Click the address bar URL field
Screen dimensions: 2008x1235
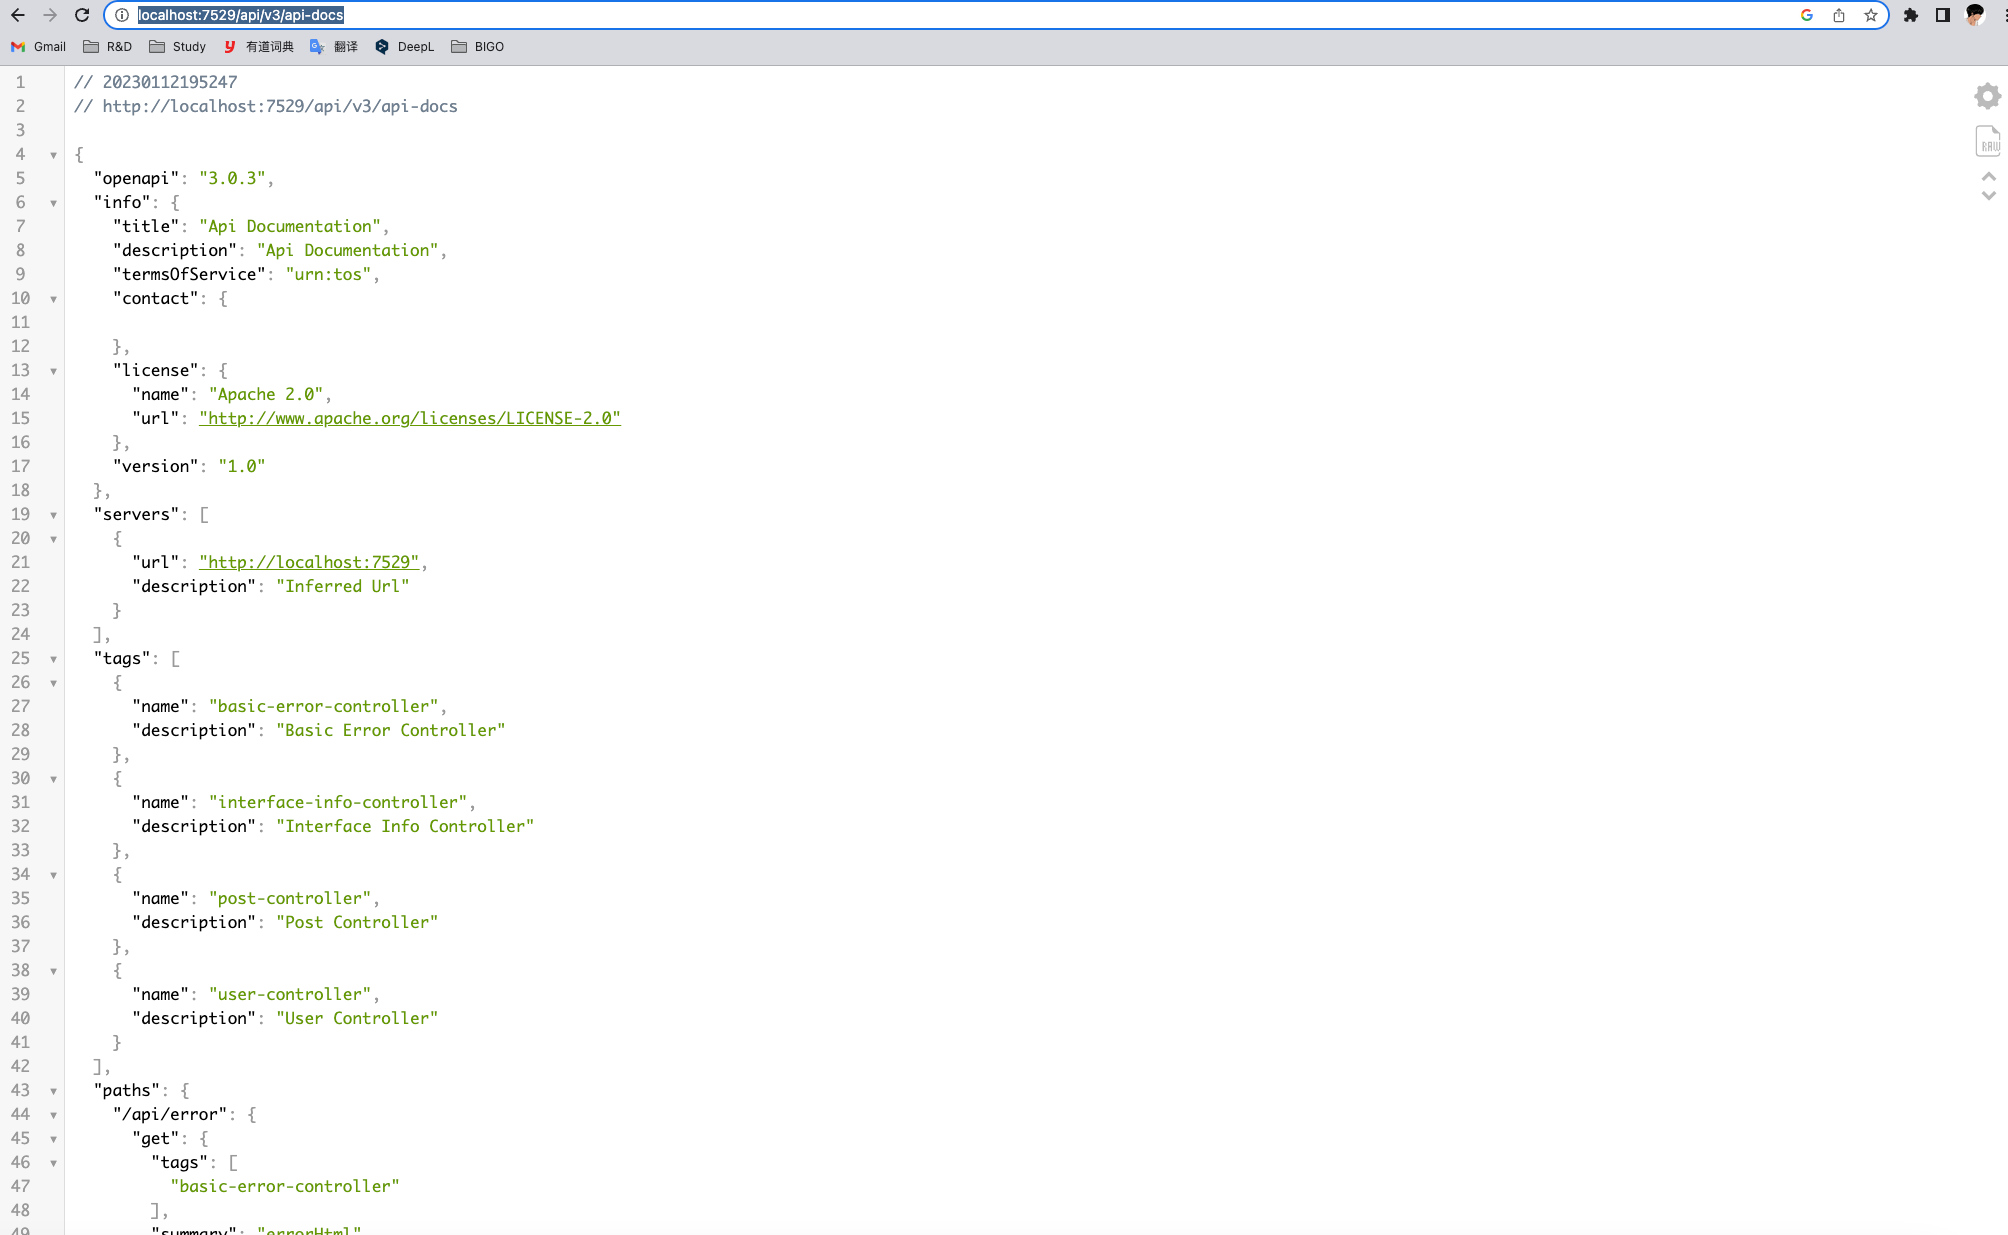click(x=900, y=15)
